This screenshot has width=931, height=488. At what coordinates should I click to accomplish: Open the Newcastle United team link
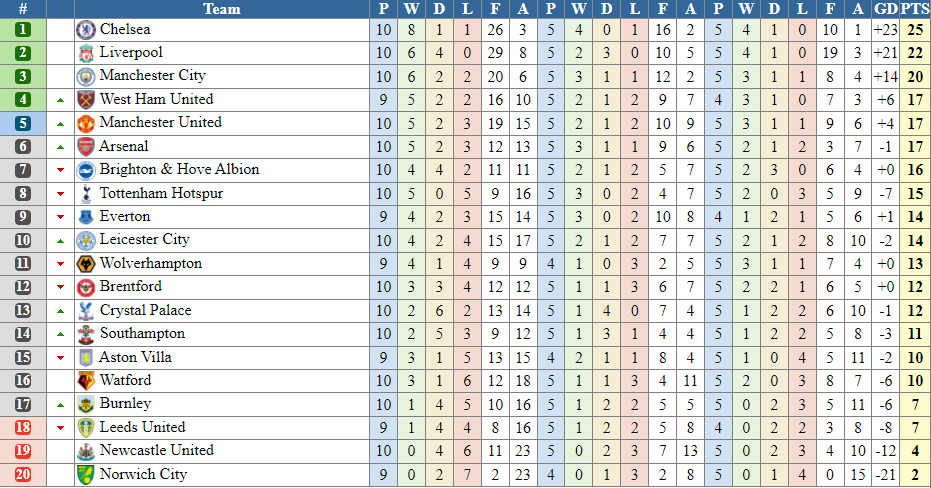[157, 450]
